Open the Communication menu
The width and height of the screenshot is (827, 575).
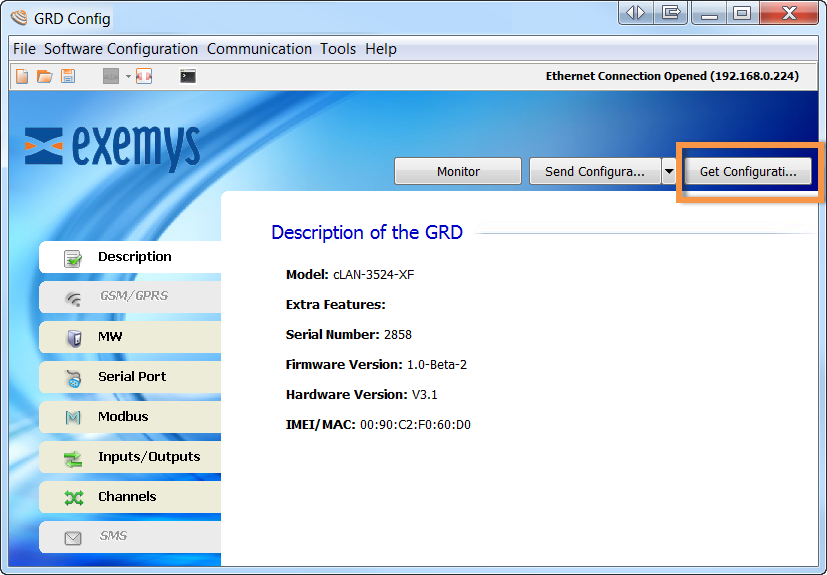[x=259, y=49]
